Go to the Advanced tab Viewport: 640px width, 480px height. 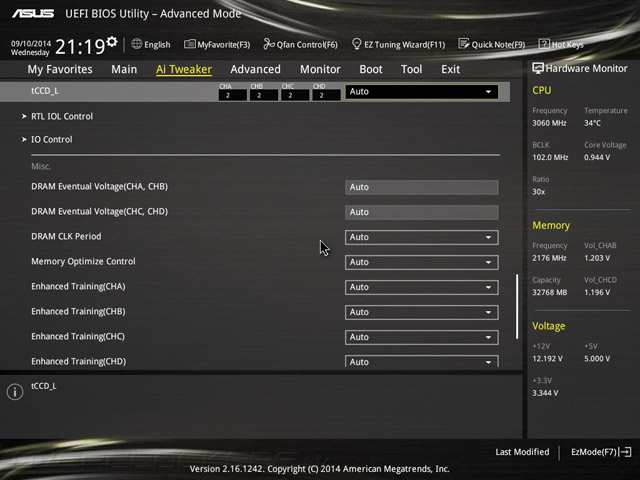(256, 69)
